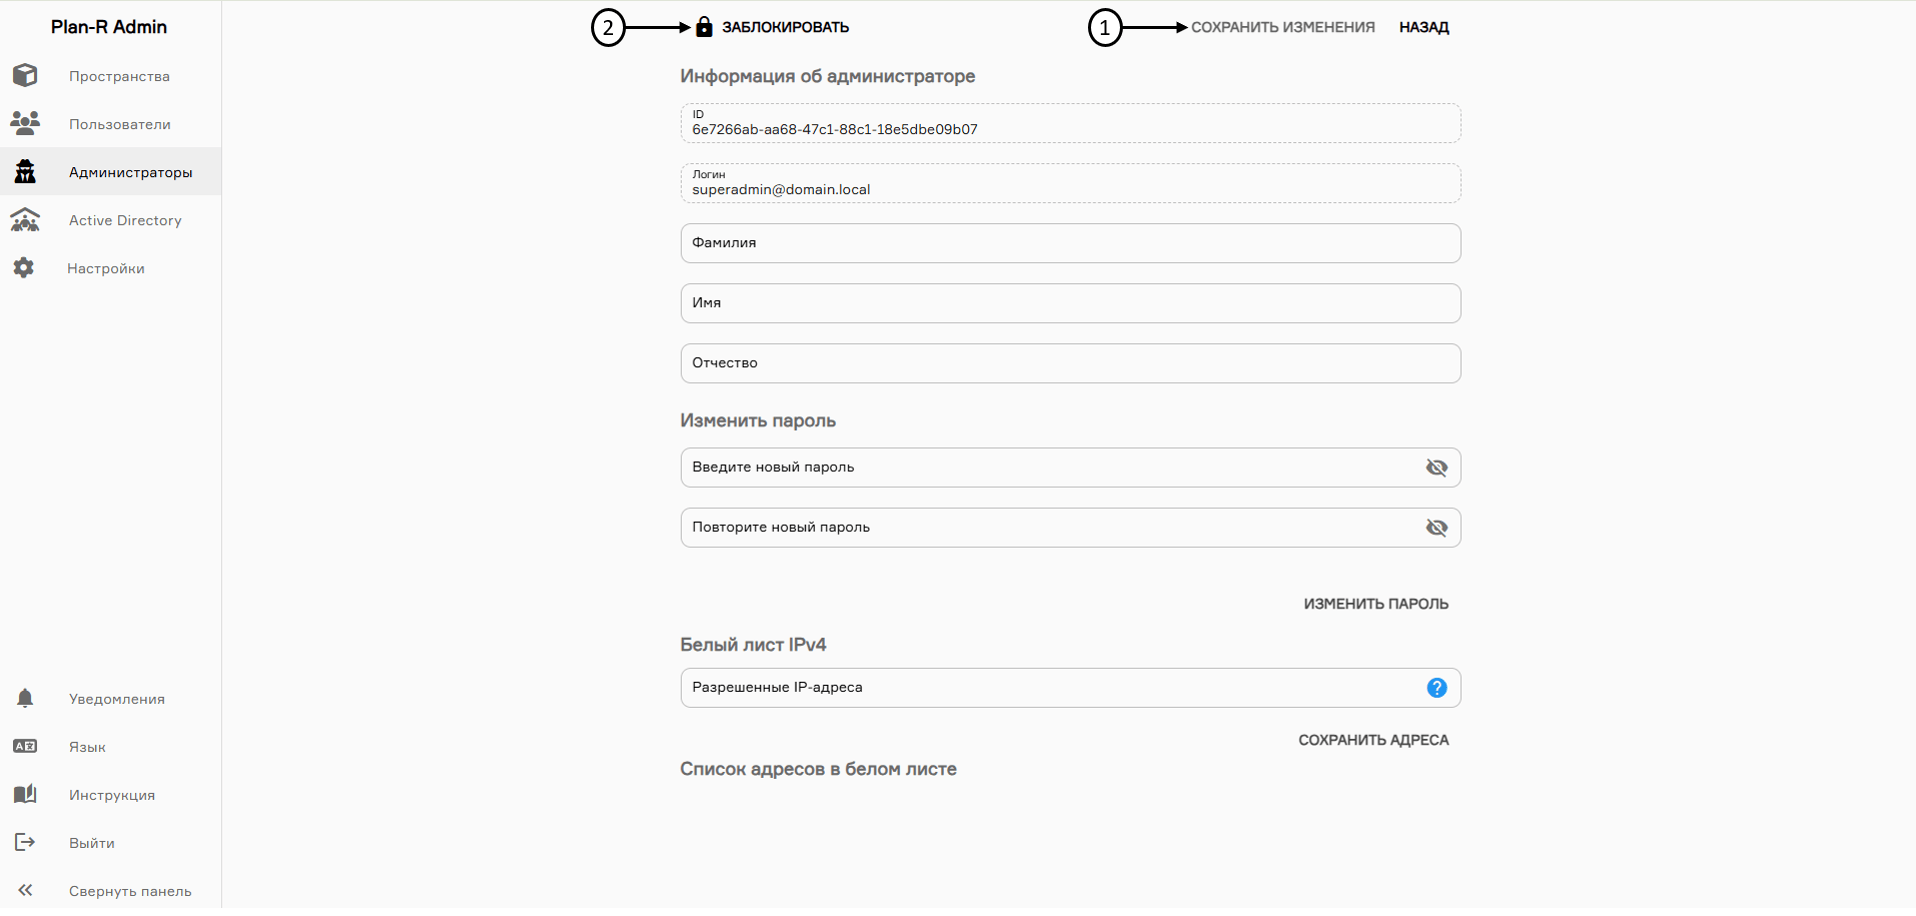The width and height of the screenshot is (1916, 916).
Task: Go back using the НАЗАД button
Action: (x=1423, y=27)
